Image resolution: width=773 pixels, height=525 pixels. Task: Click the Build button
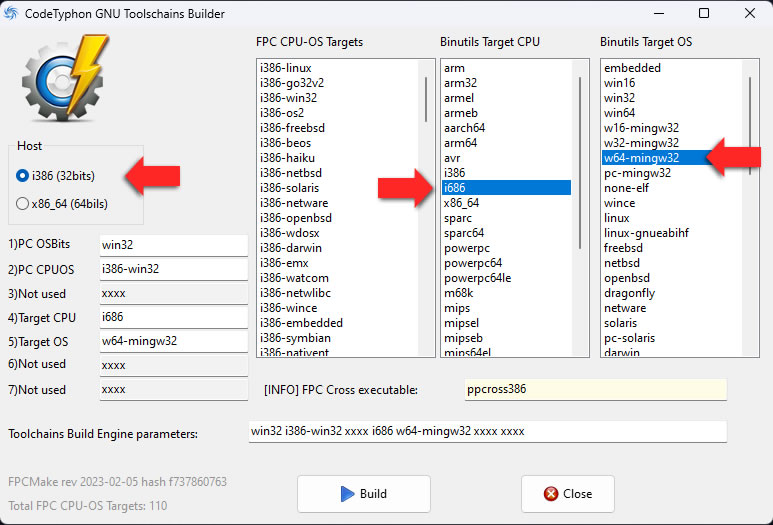364,494
